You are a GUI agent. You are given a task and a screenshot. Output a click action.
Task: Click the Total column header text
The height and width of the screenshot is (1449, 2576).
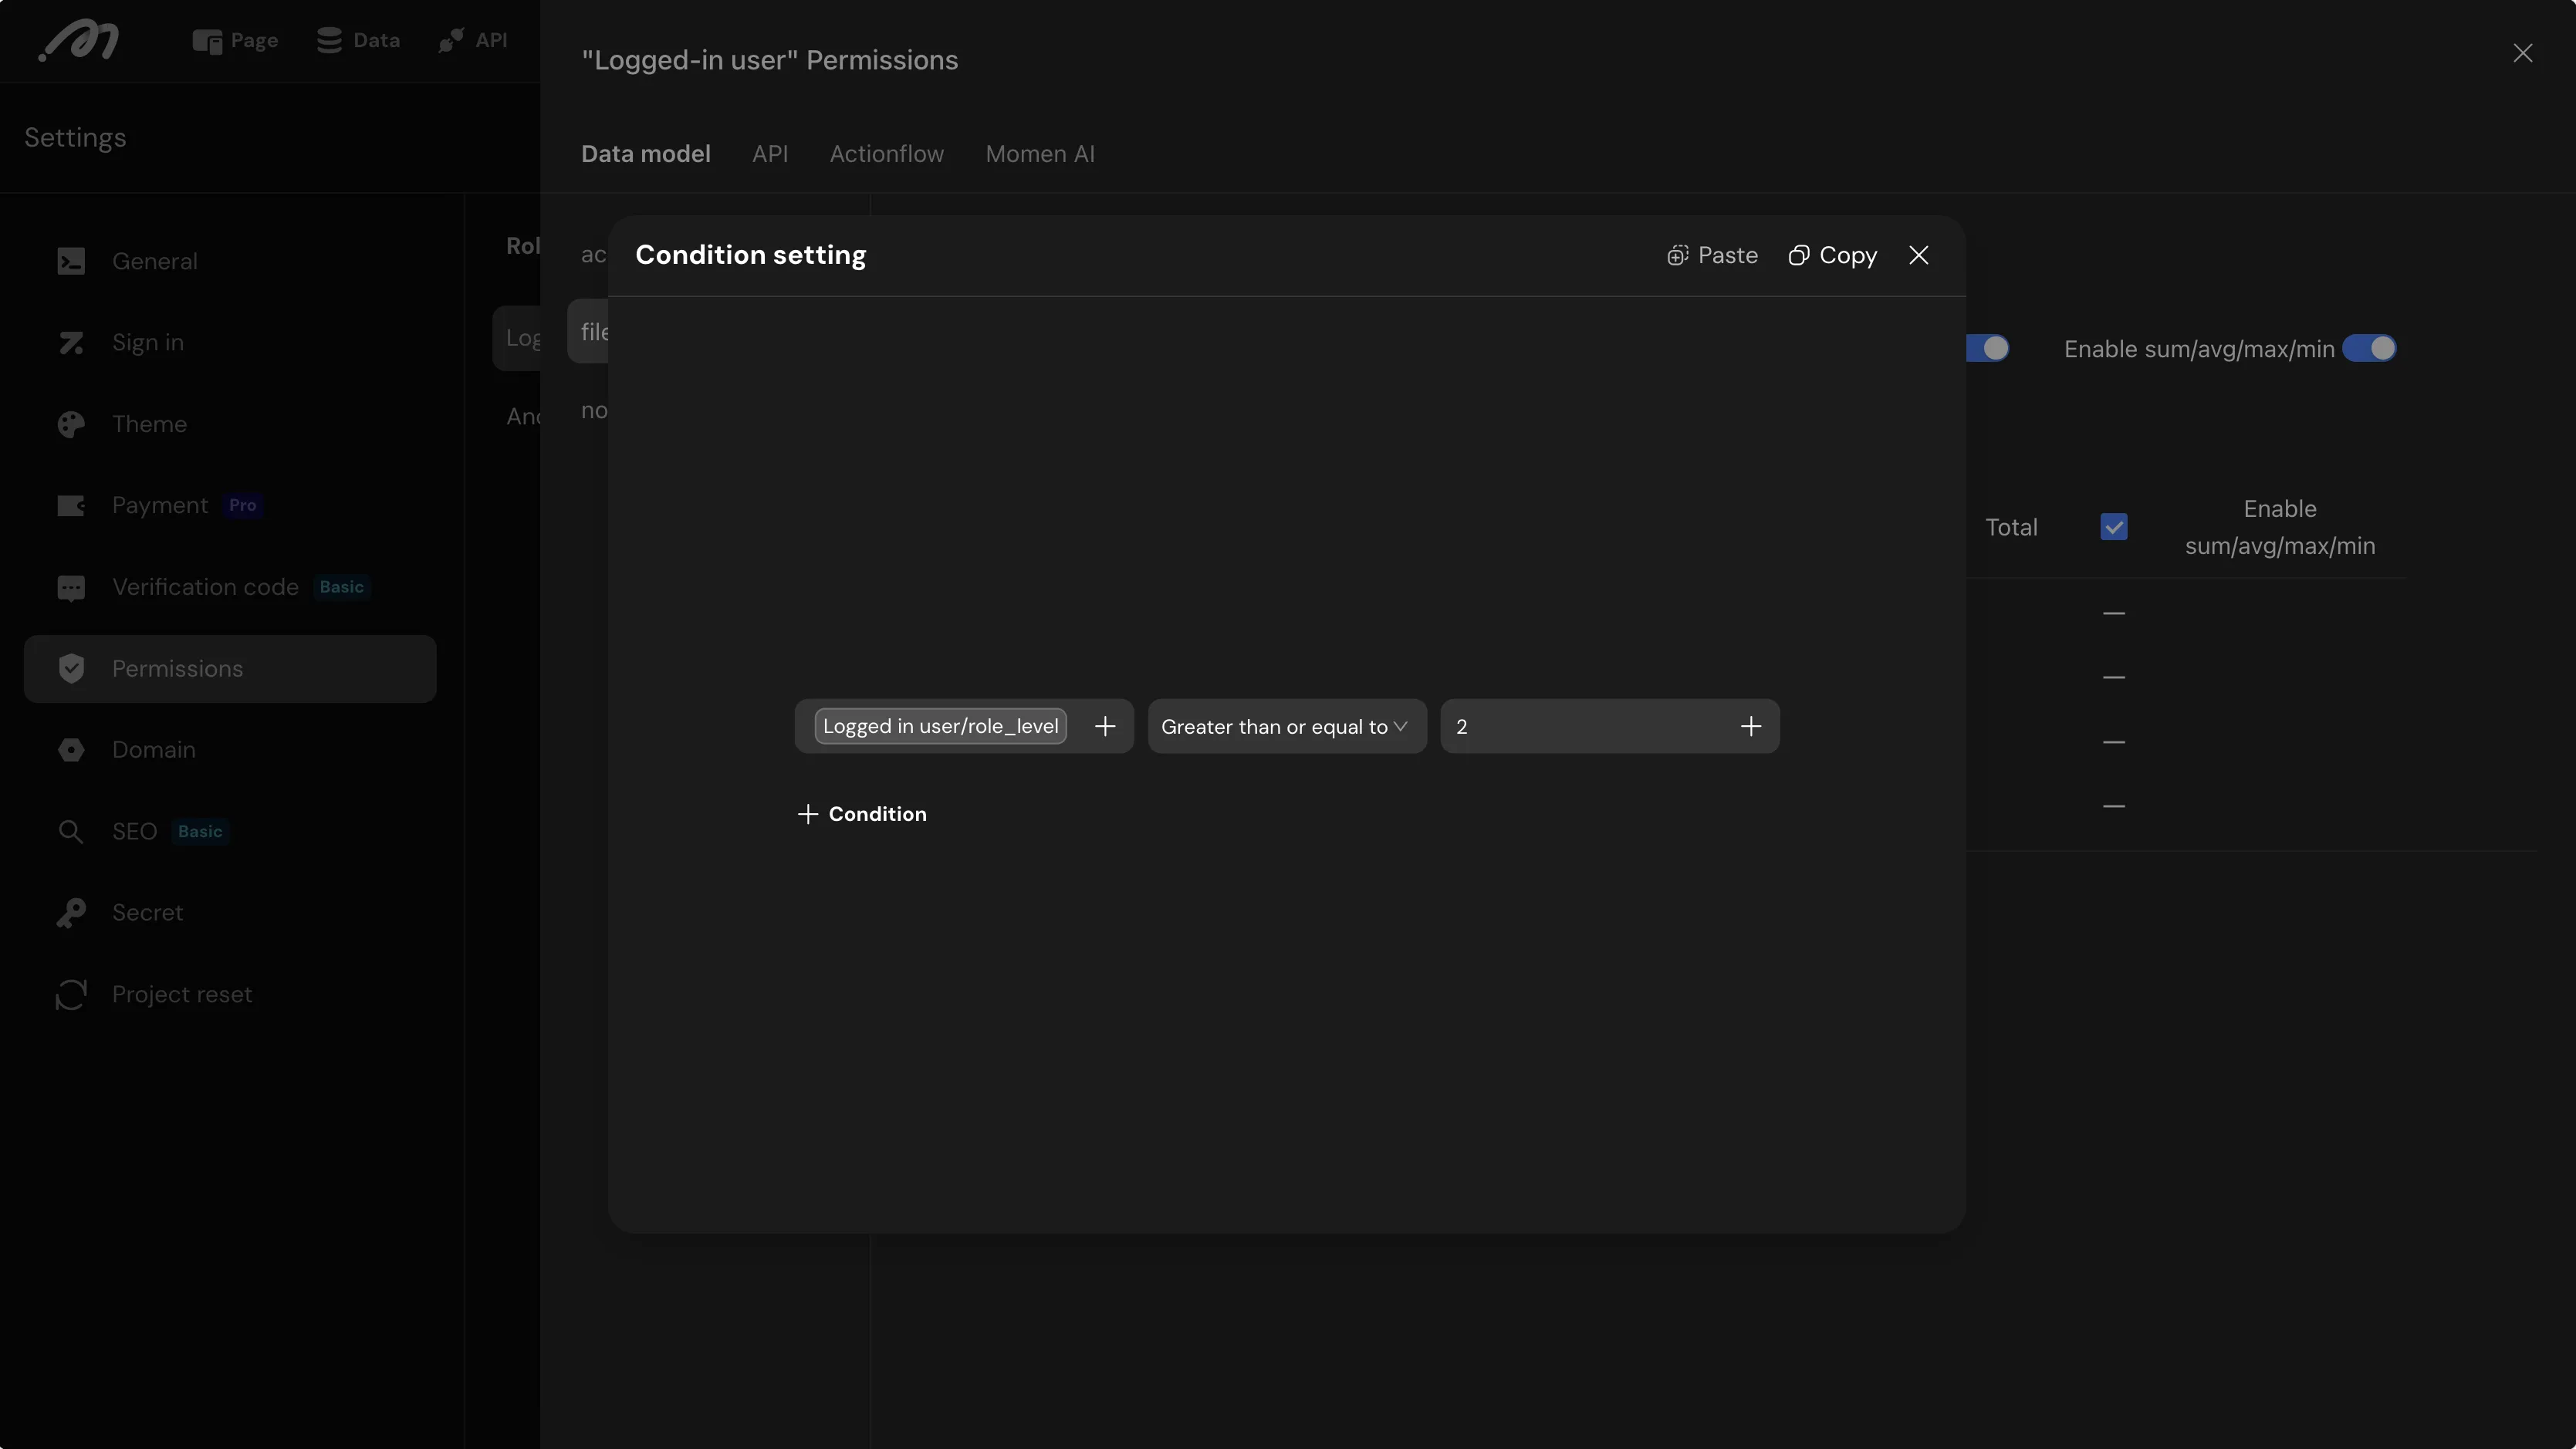[2011, 528]
